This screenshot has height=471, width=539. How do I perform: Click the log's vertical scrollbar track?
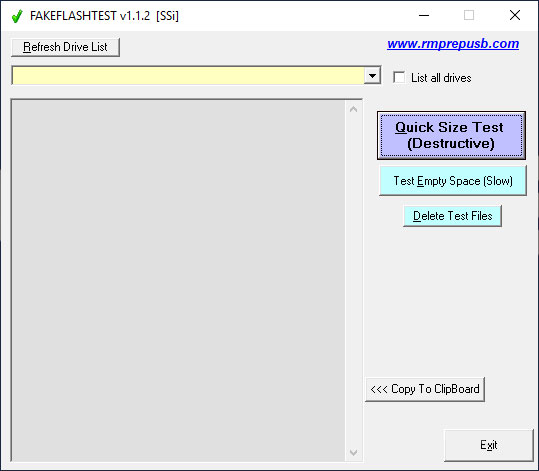pyautogui.click(x=353, y=281)
